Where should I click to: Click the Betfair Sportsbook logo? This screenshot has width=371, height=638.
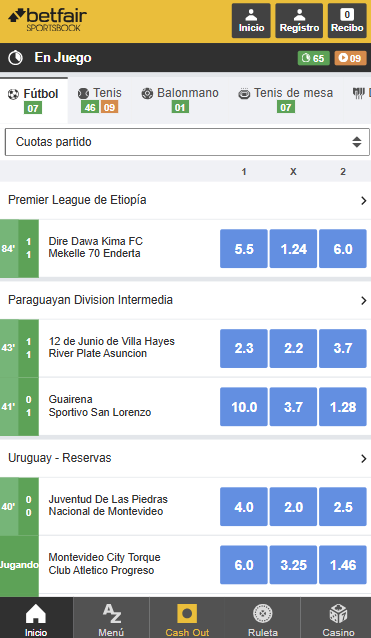pyautogui.click(x=47, y=20)
